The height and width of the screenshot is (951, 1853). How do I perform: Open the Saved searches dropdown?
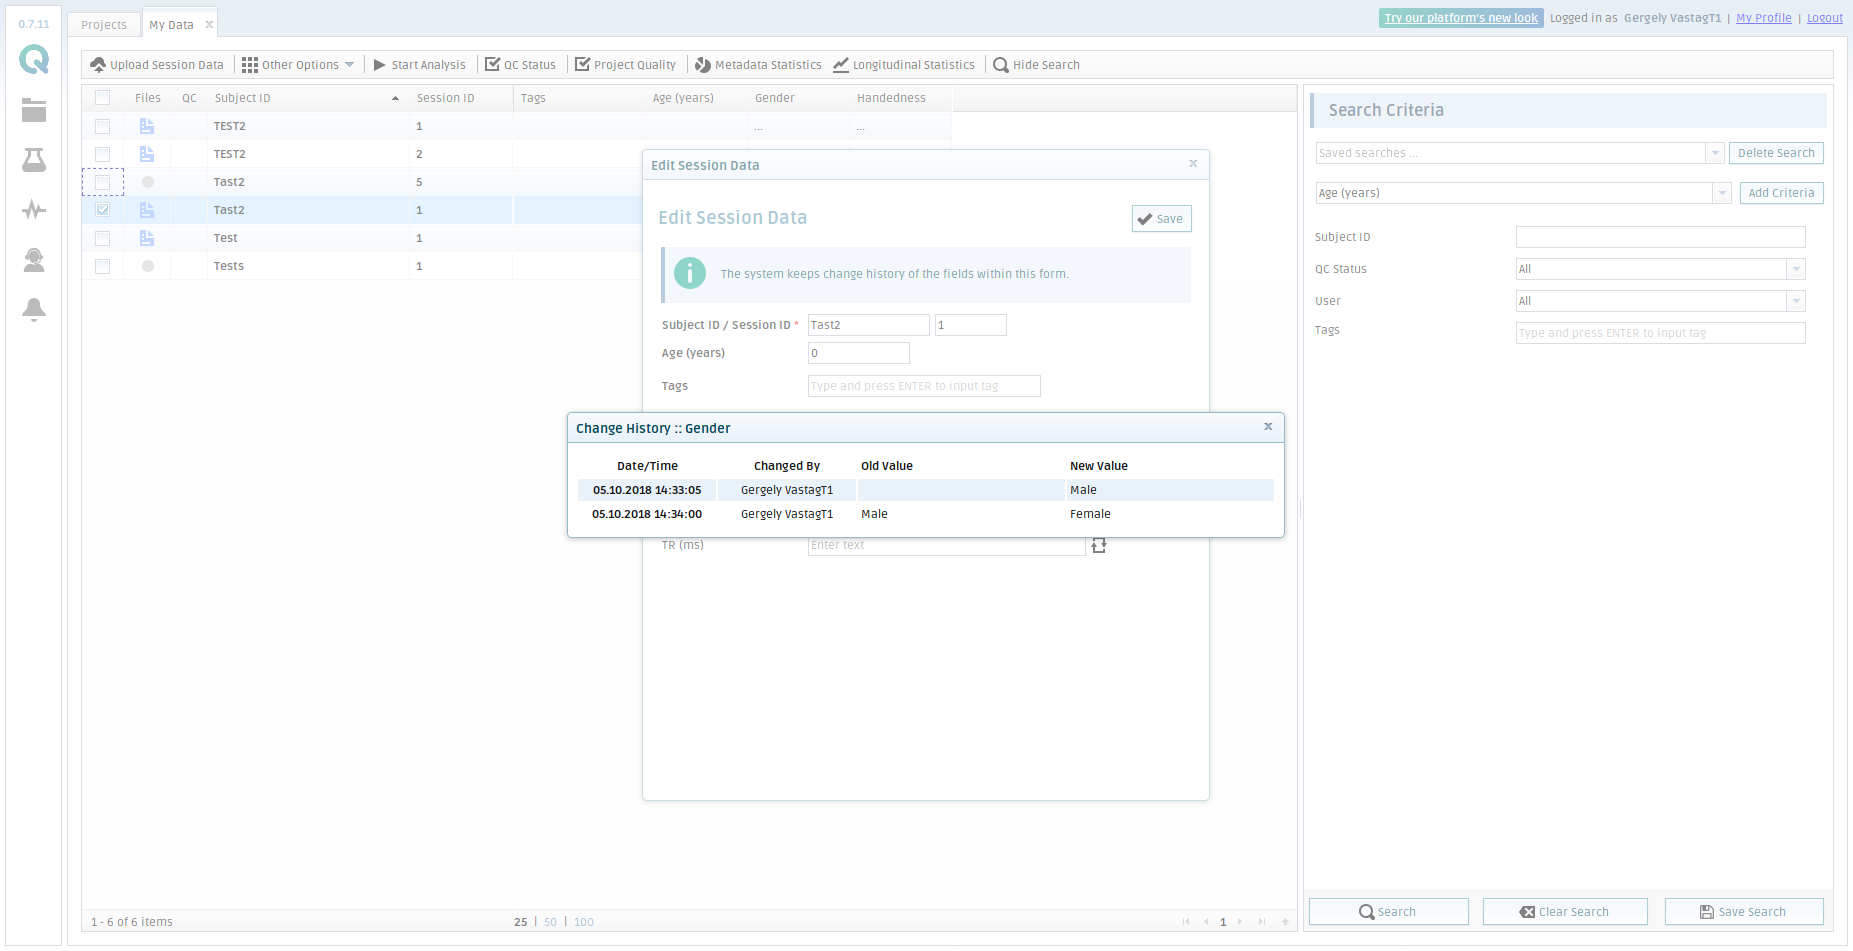pyautogui.click(x=1715, y=153)
